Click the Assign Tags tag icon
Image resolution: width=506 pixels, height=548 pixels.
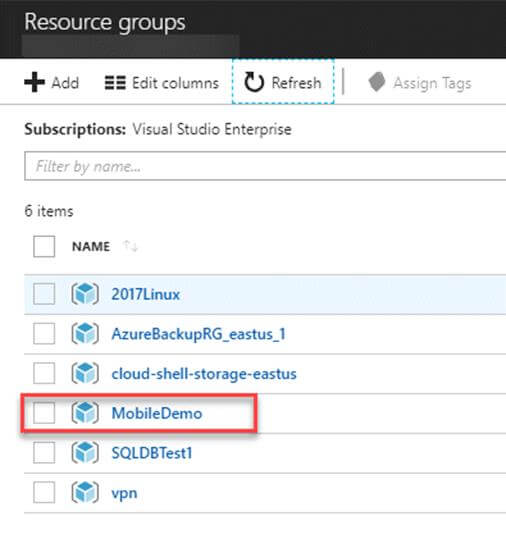coord(377,82)
